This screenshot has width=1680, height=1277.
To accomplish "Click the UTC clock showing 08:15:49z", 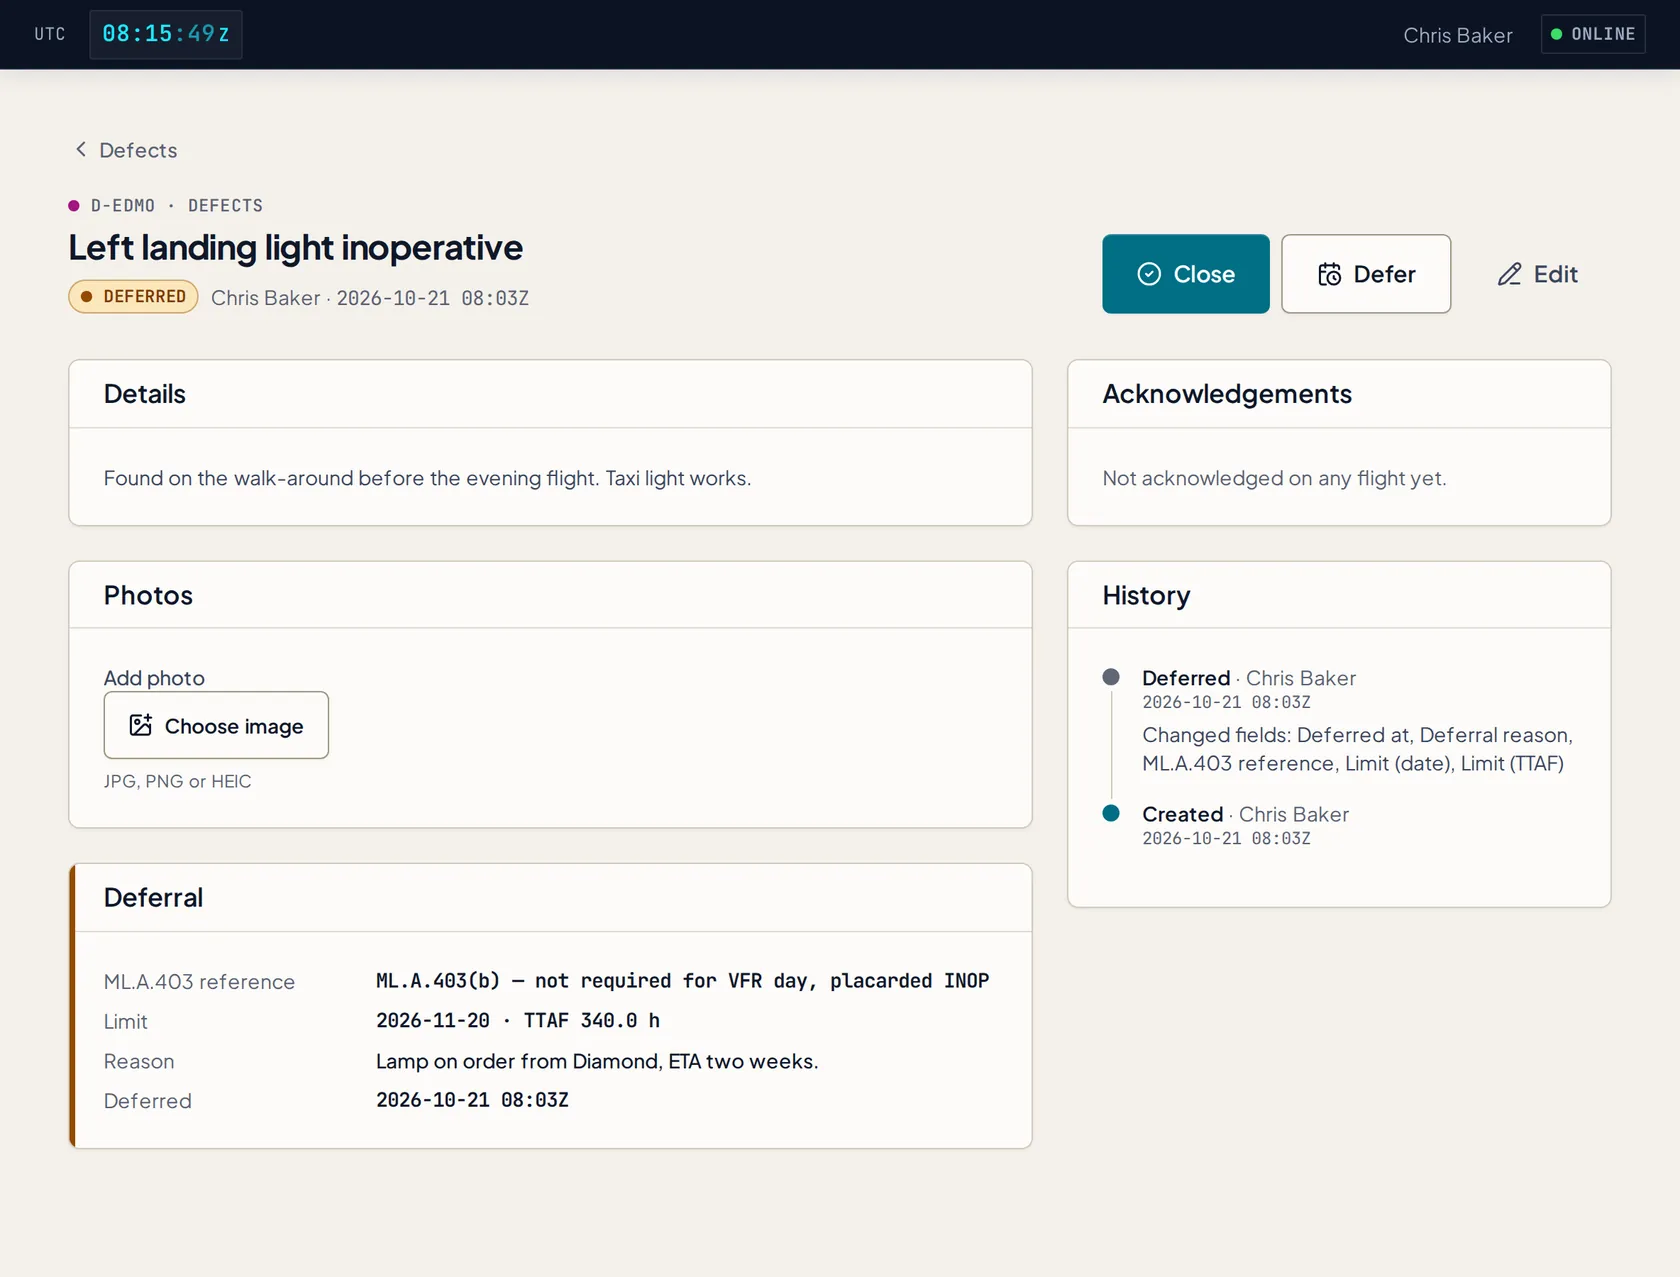I will pyautogui.click(x=166, y=34).
